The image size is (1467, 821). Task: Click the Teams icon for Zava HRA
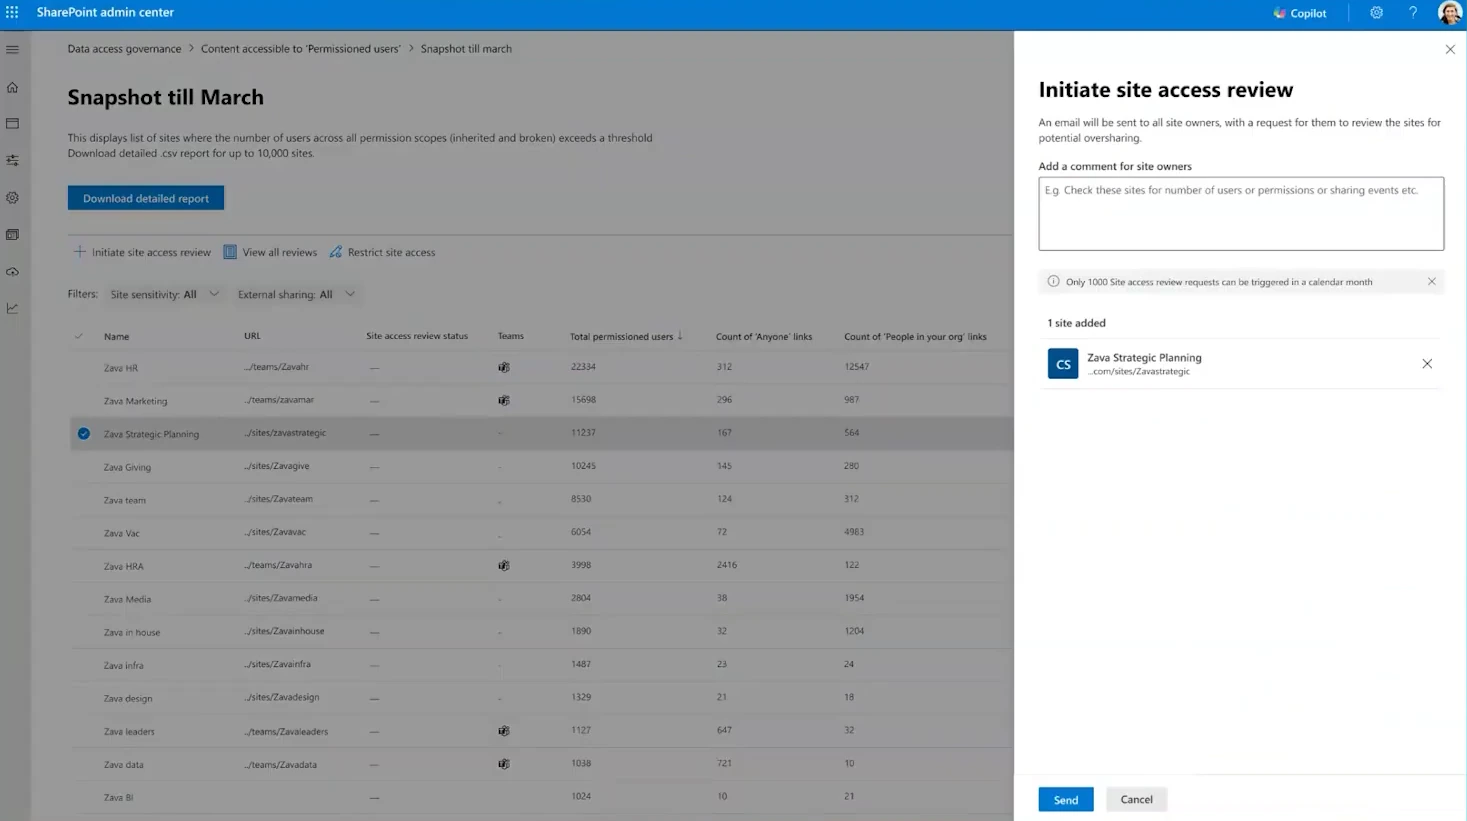(x=504, y=565)
